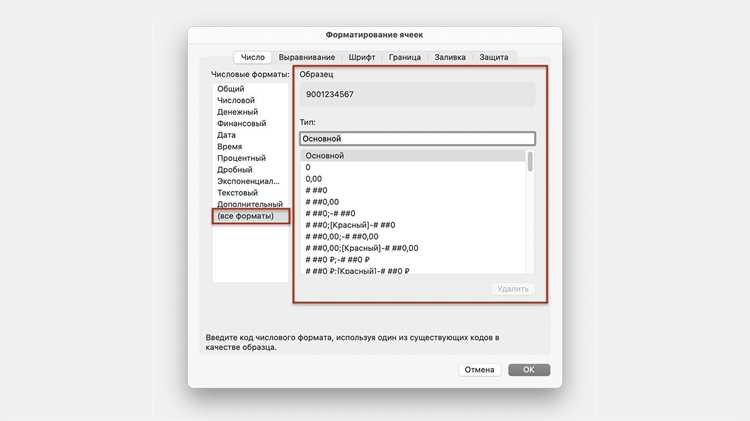Click the Удалить button
This screenshot has height=421, width=750.
513,289
